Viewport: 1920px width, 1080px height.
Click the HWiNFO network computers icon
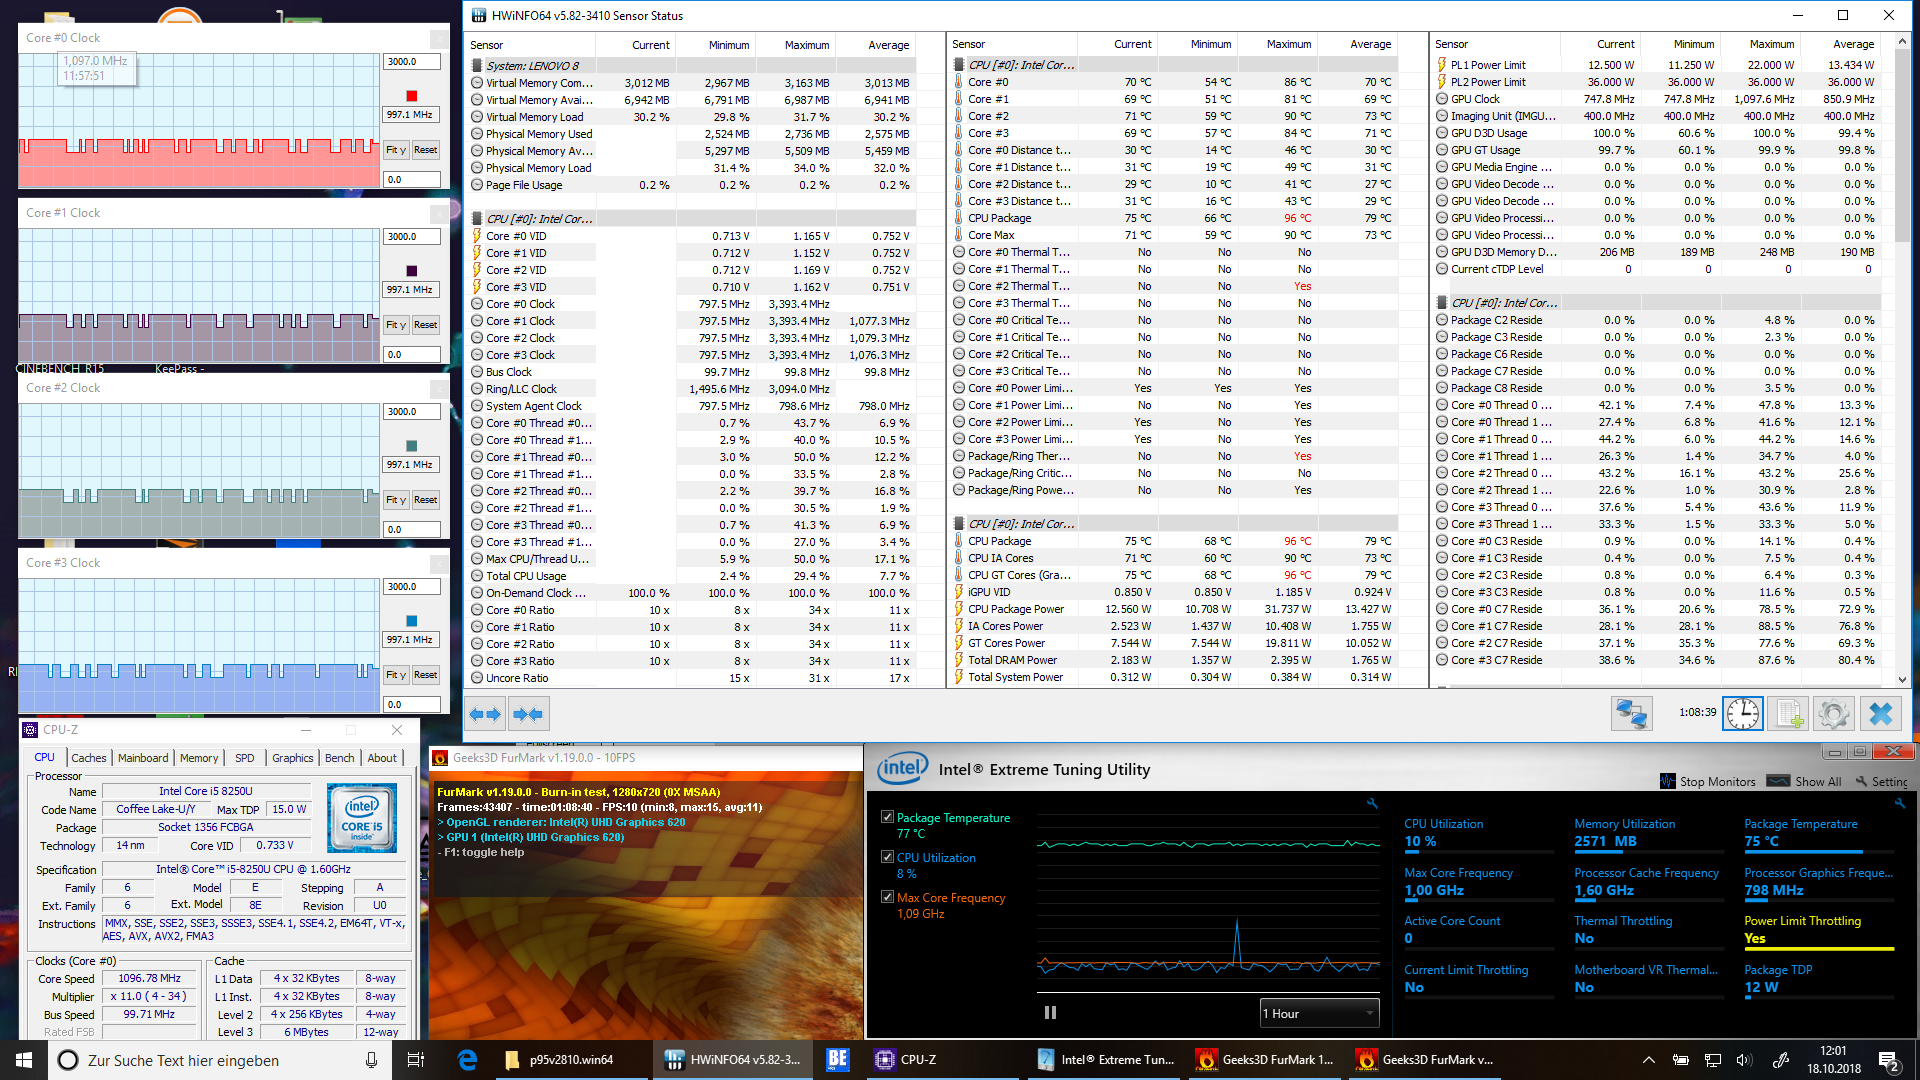point(1631,714)
